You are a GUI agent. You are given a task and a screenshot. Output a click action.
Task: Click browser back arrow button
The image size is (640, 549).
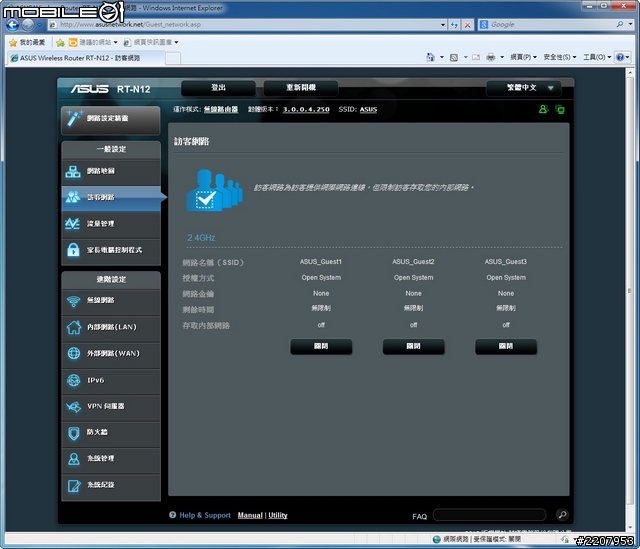coord(12,25)
